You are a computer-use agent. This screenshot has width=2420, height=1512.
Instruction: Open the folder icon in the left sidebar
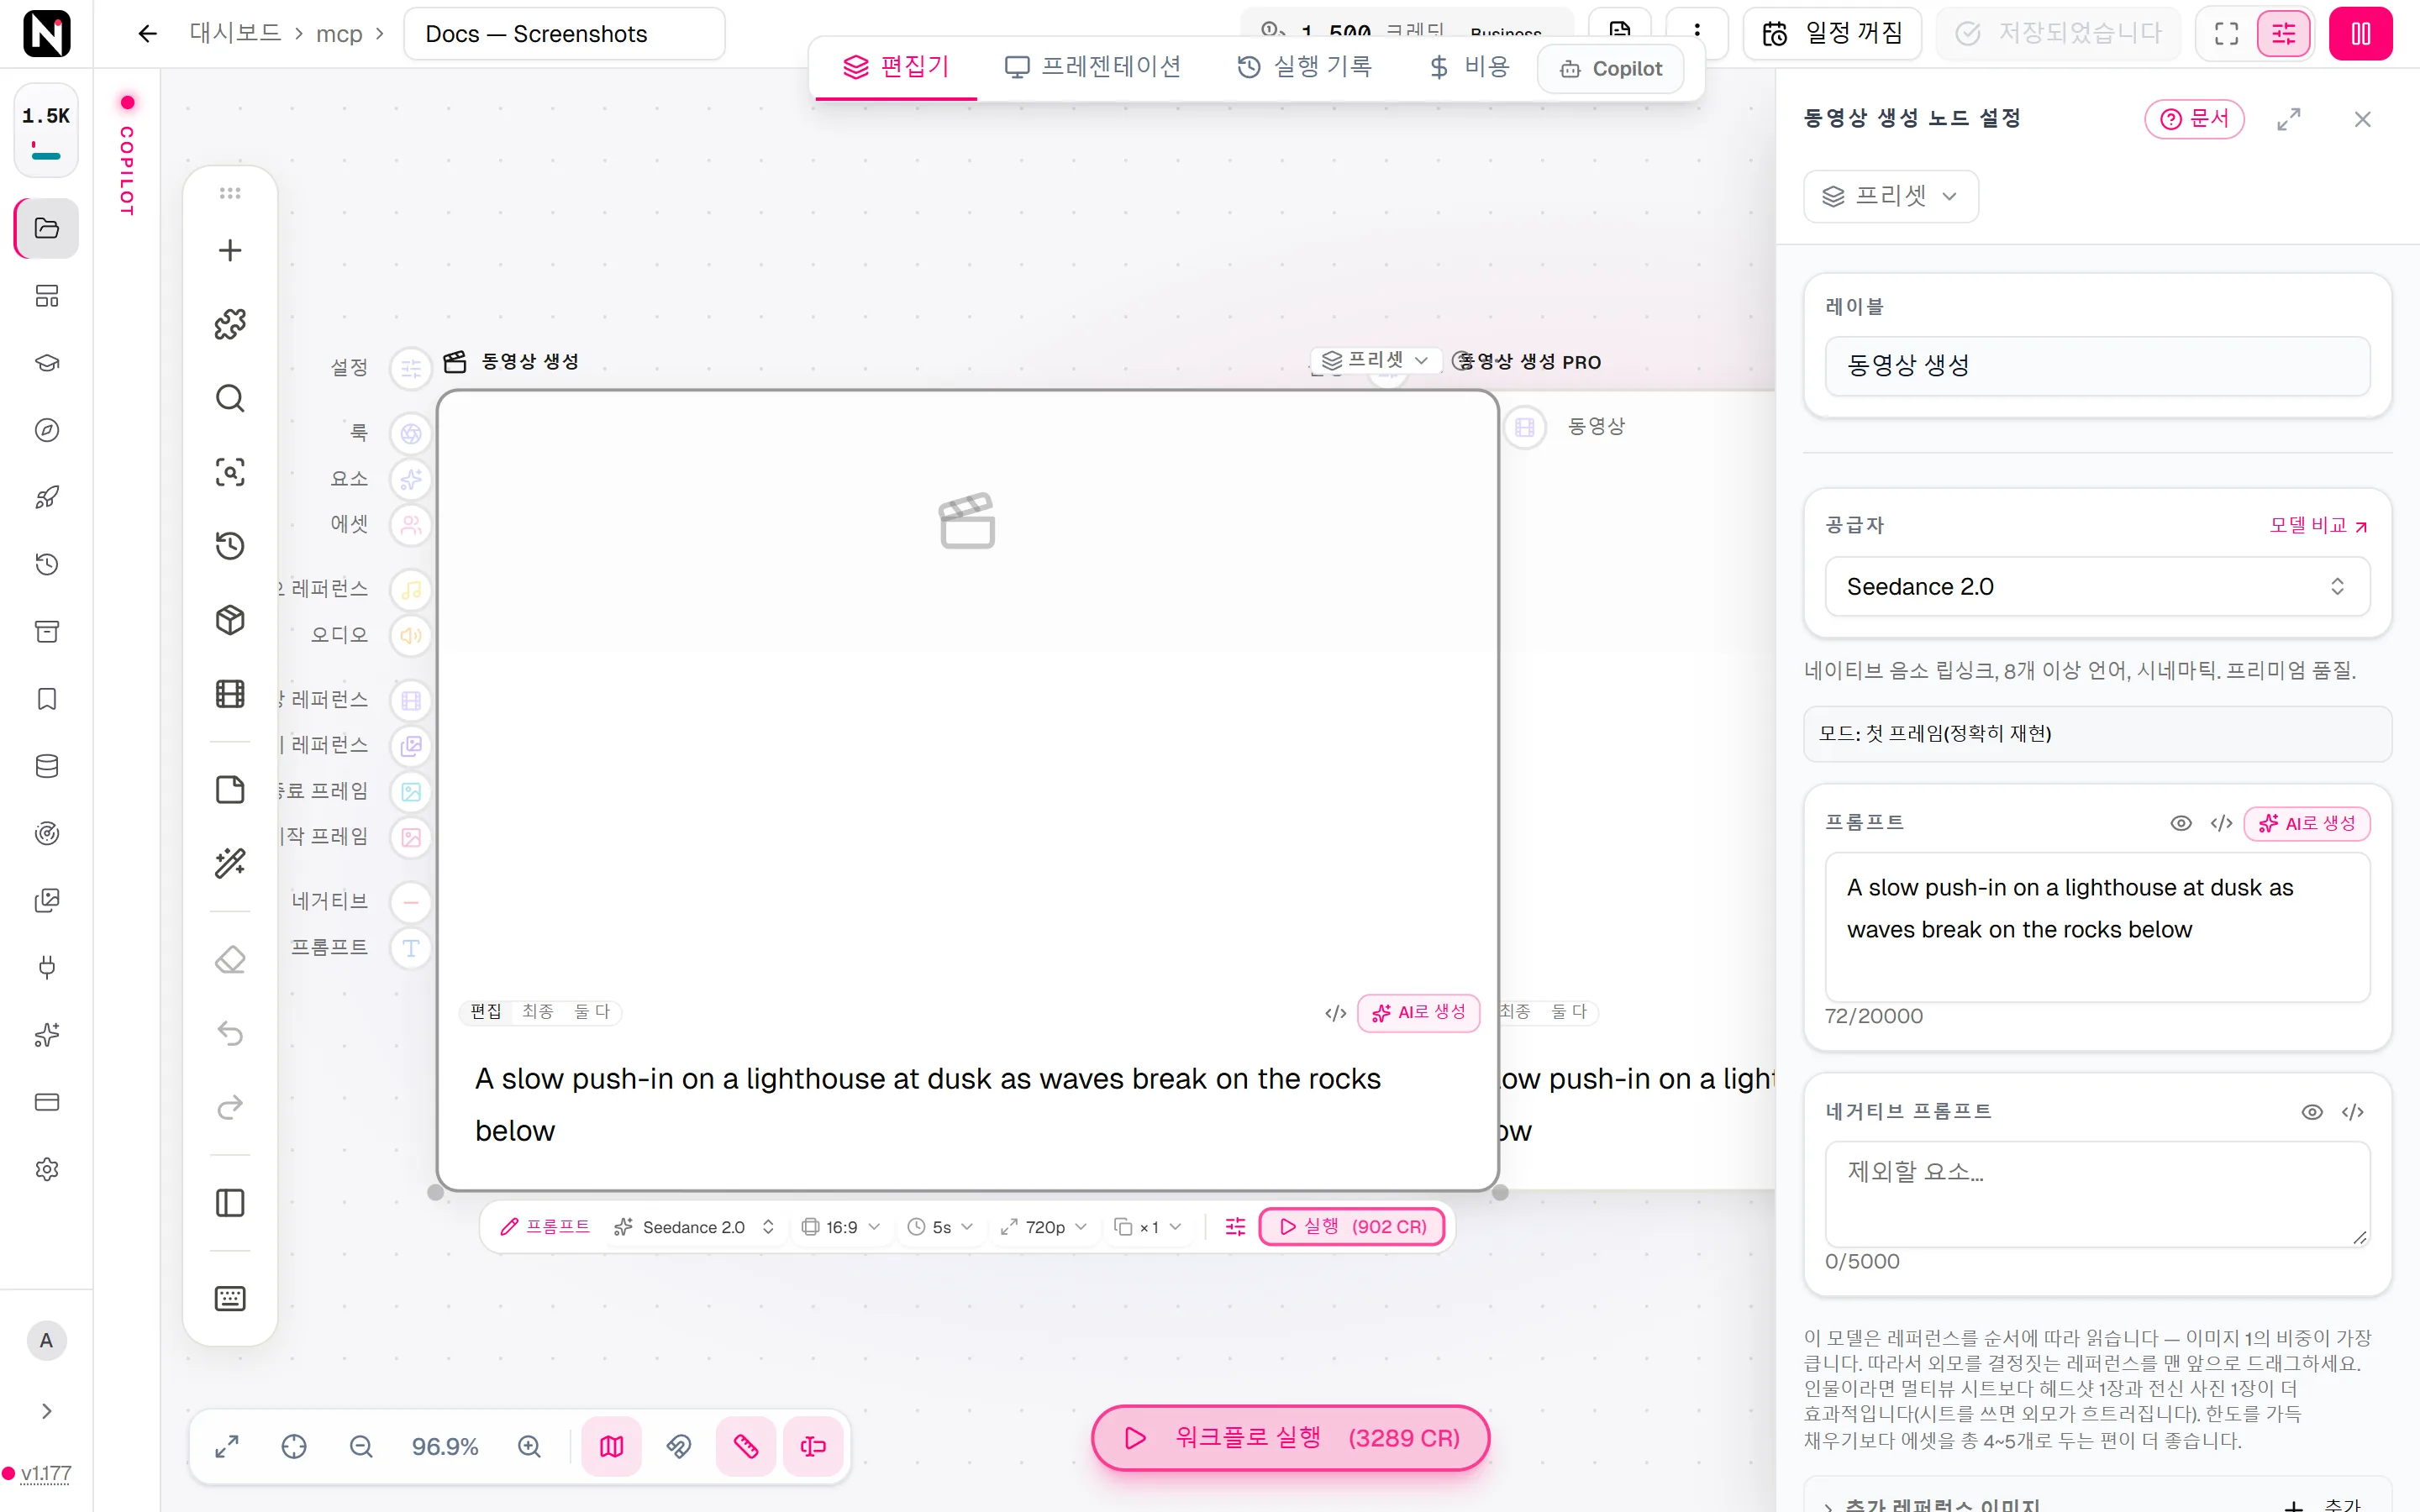click(47, 228)
